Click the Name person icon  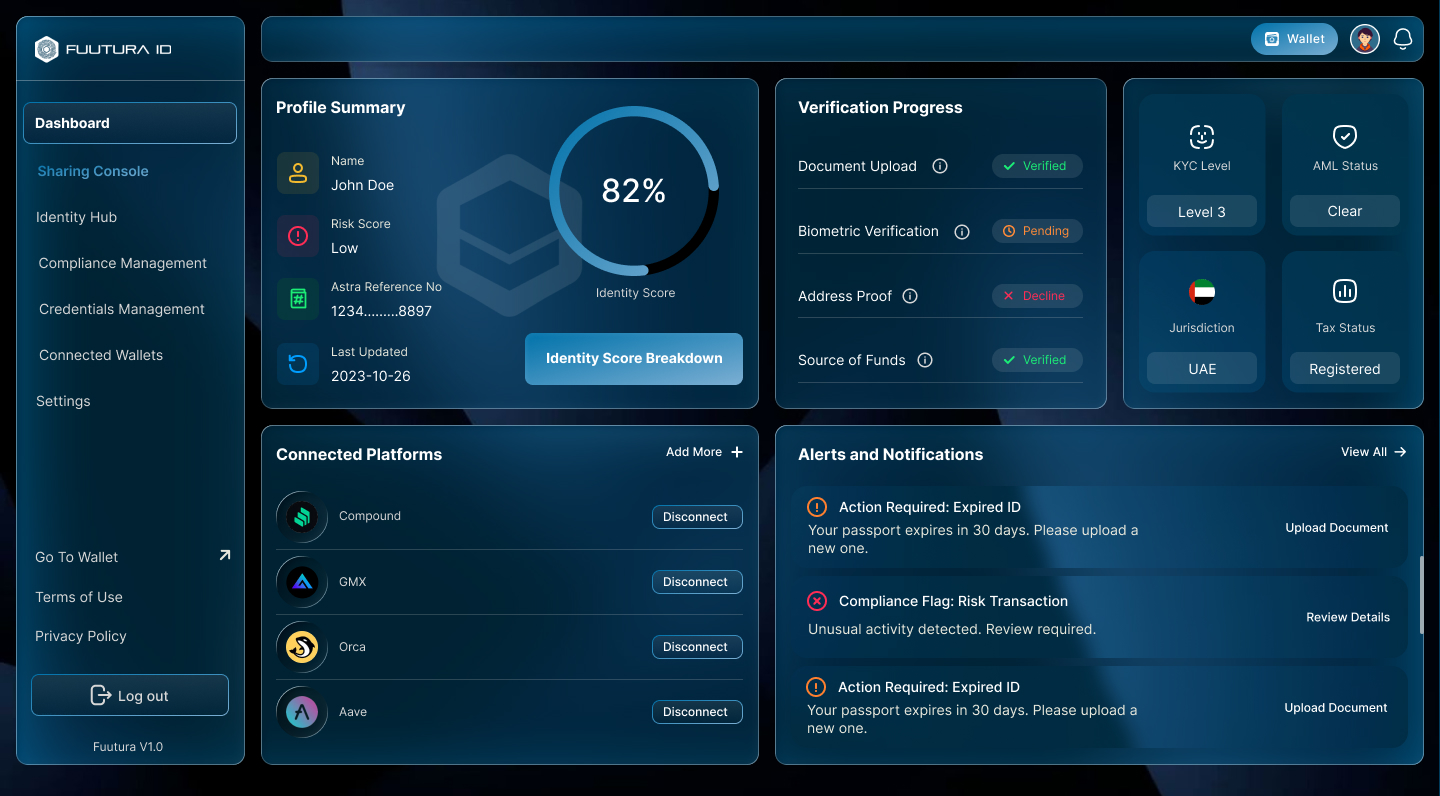298,173
